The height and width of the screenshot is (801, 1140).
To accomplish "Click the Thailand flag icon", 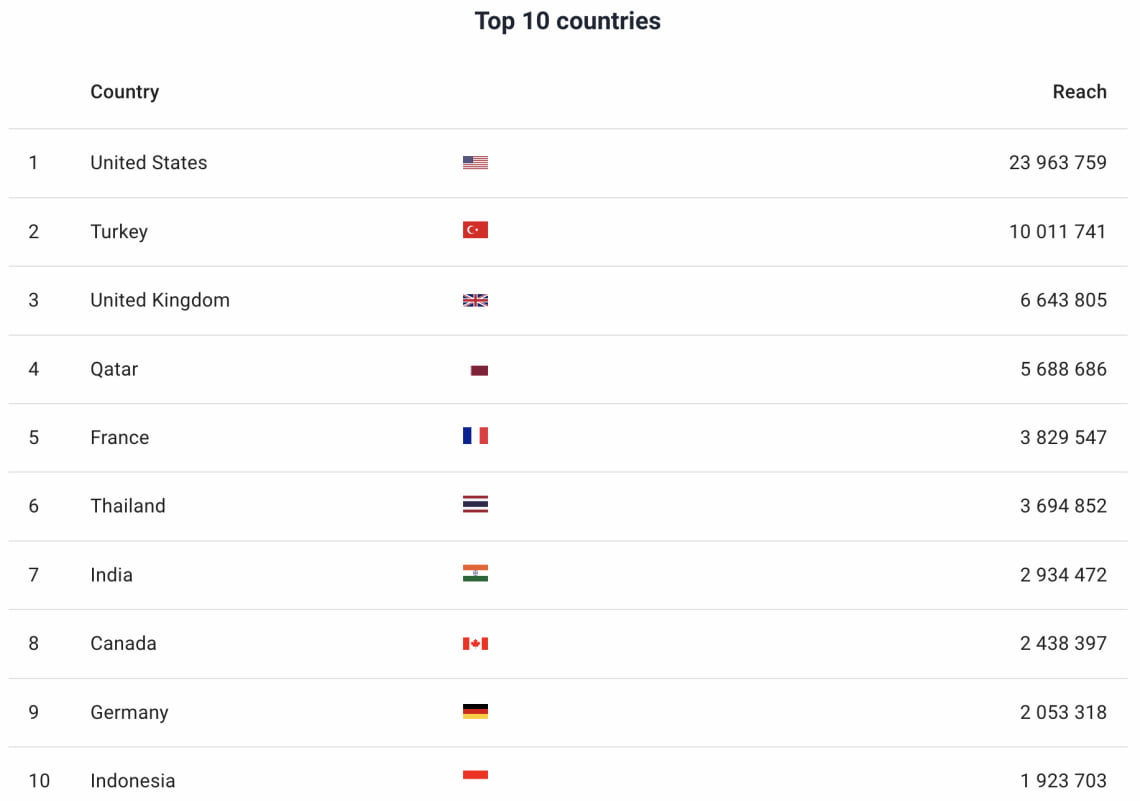I will [475, 505].
